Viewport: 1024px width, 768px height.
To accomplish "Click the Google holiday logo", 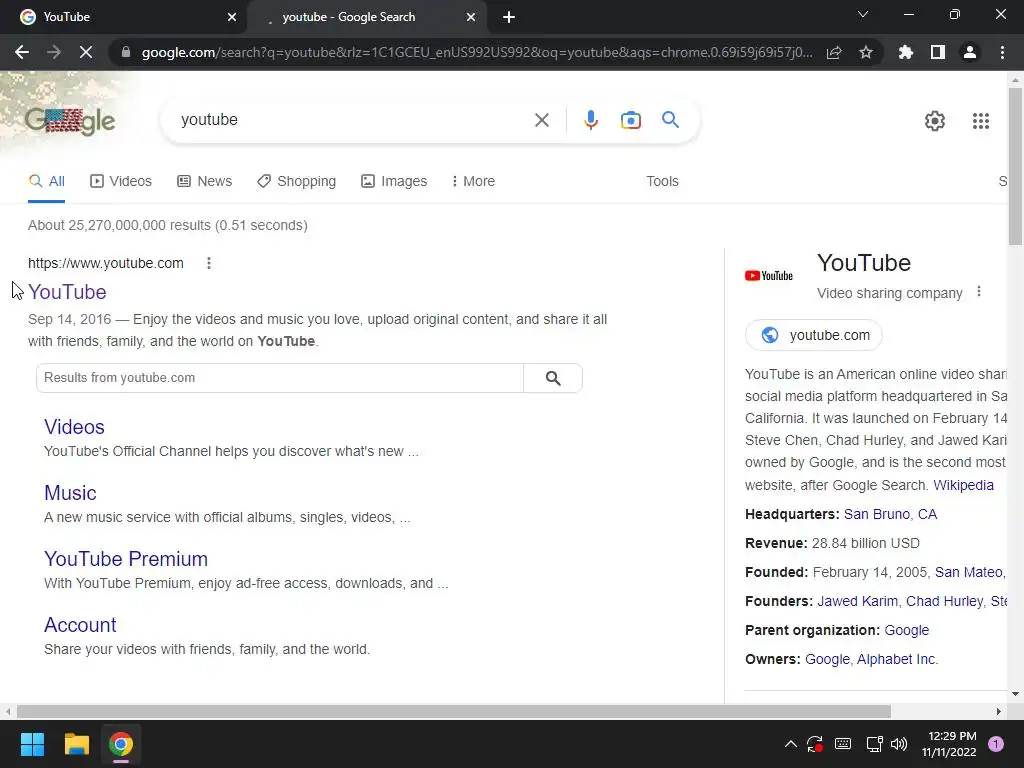I will (70, 121).
